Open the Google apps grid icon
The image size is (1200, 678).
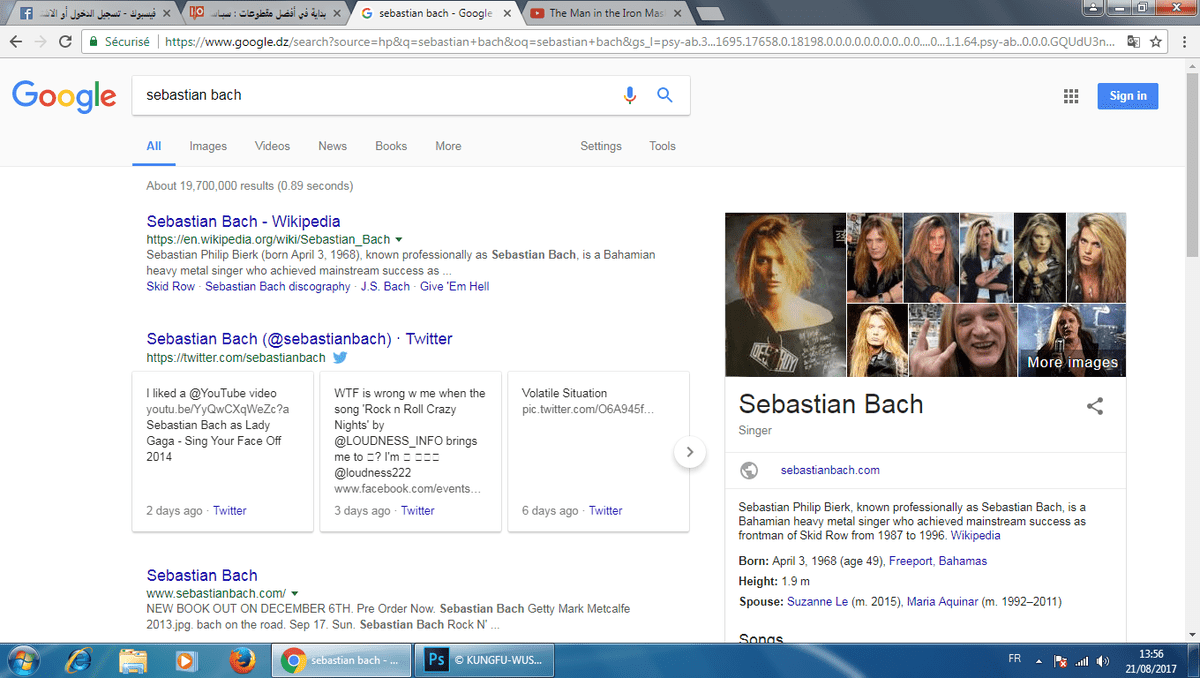point(1071,96)
